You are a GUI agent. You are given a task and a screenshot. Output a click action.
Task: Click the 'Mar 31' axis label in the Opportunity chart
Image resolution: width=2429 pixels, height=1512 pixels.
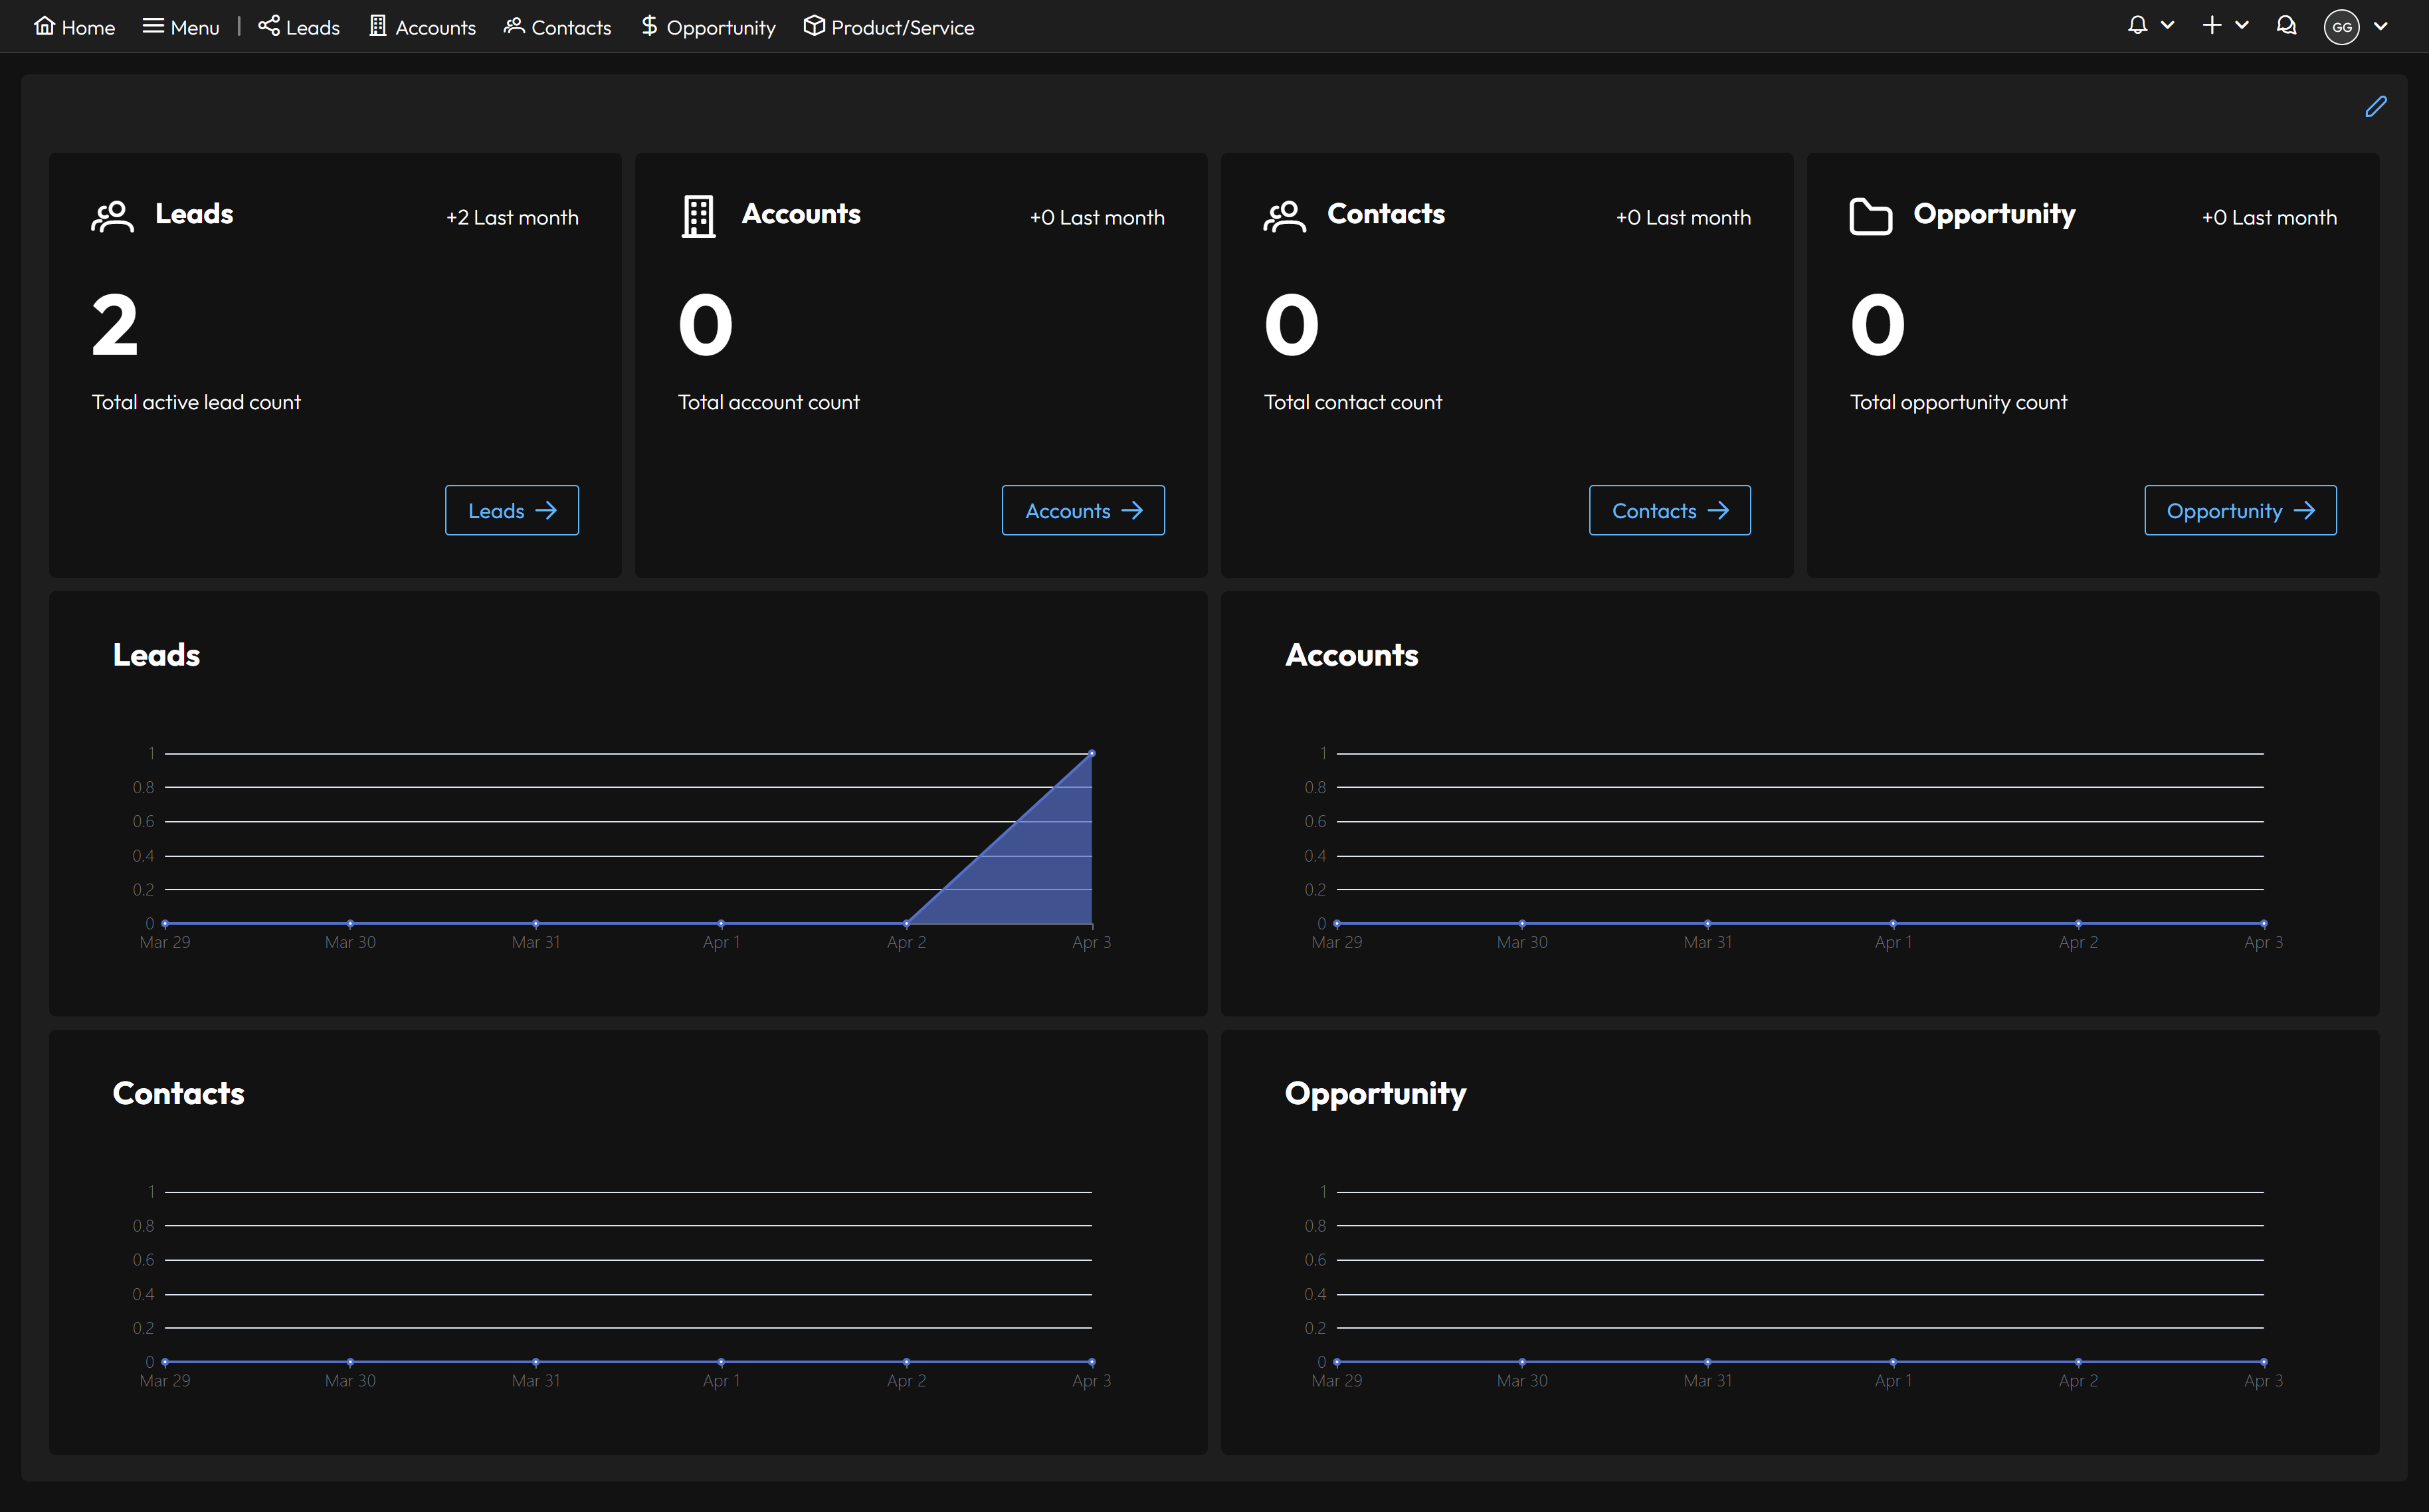[1707, 1380]
